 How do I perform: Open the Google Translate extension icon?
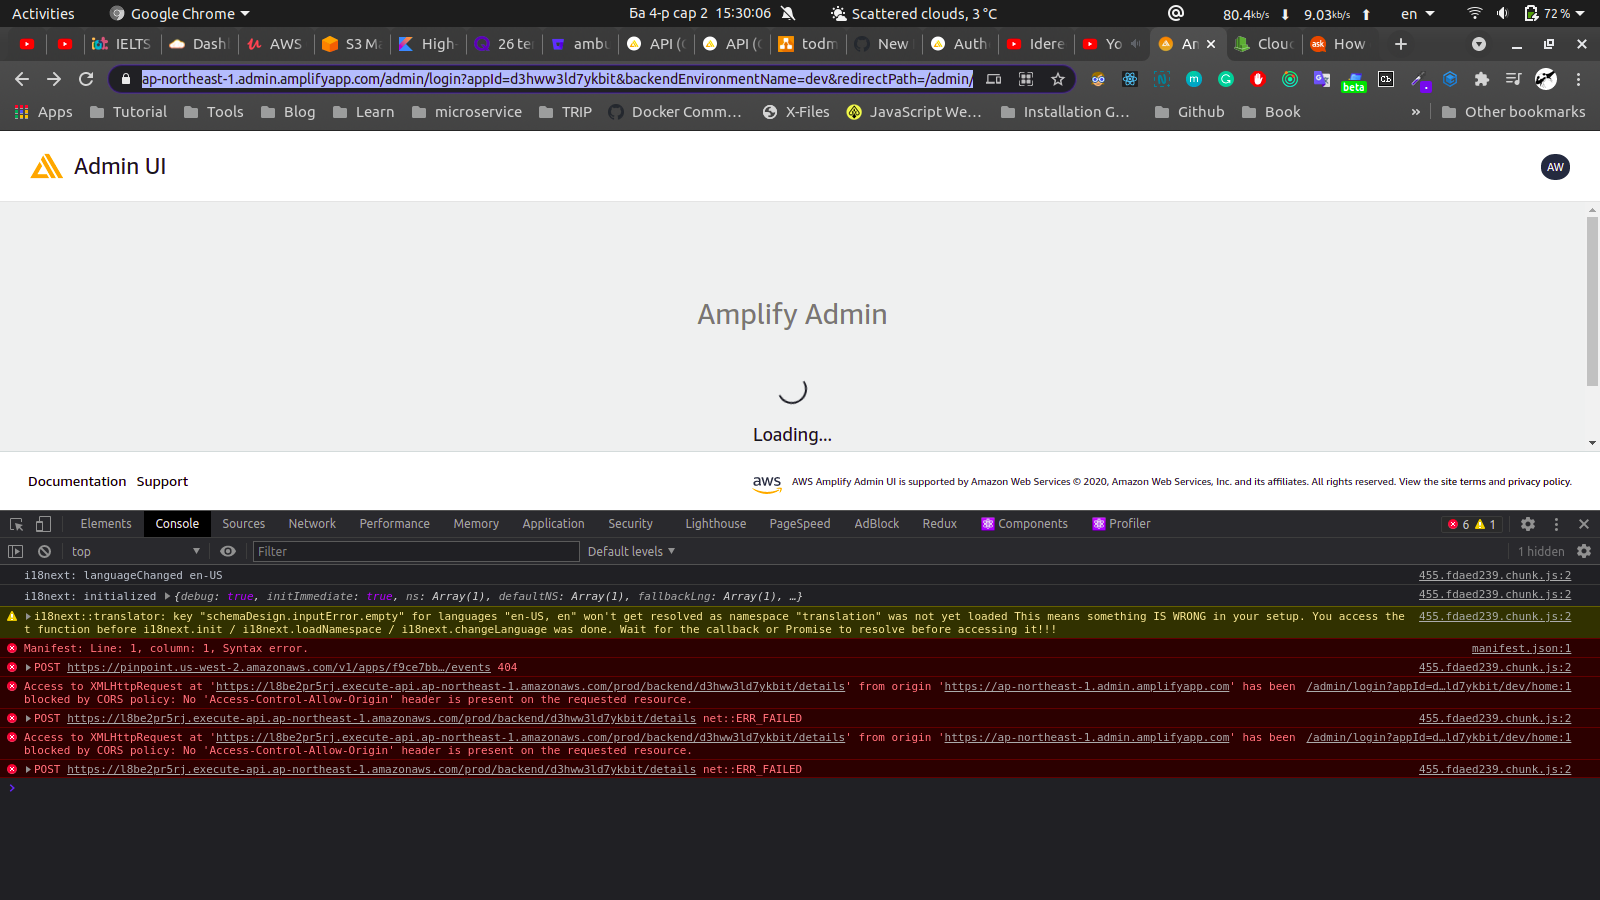(1322, 79)
